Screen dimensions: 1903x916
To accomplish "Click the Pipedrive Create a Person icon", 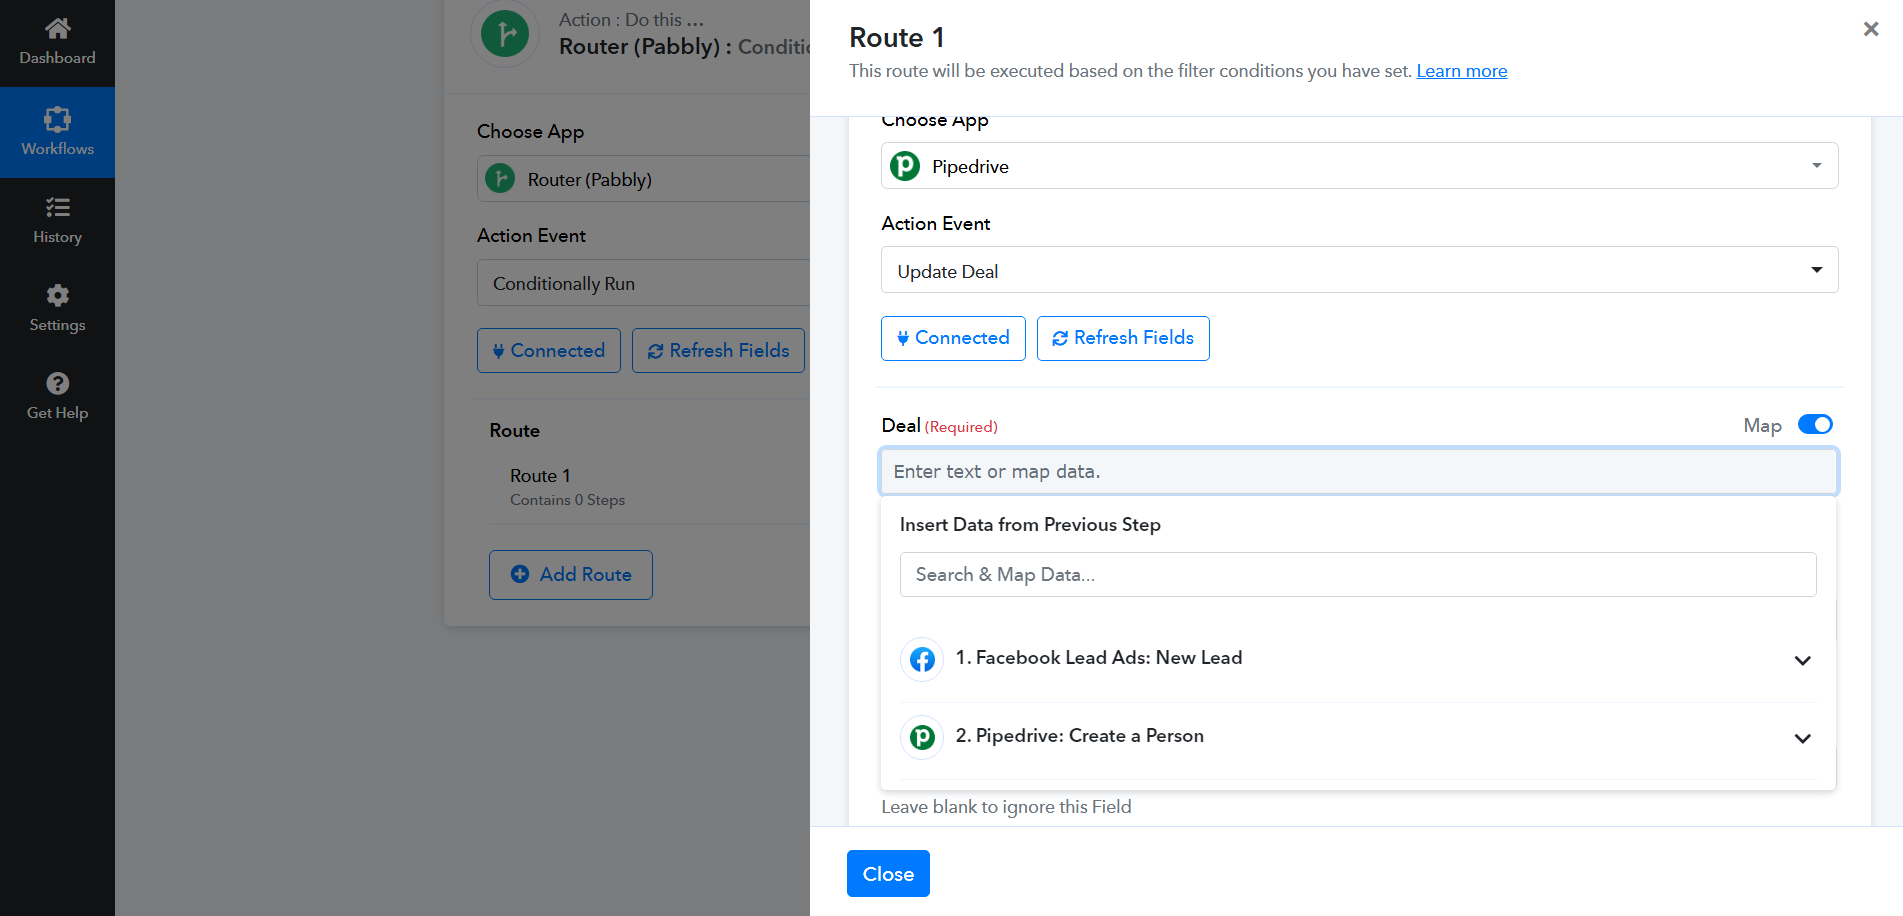I will pos(922,737).
